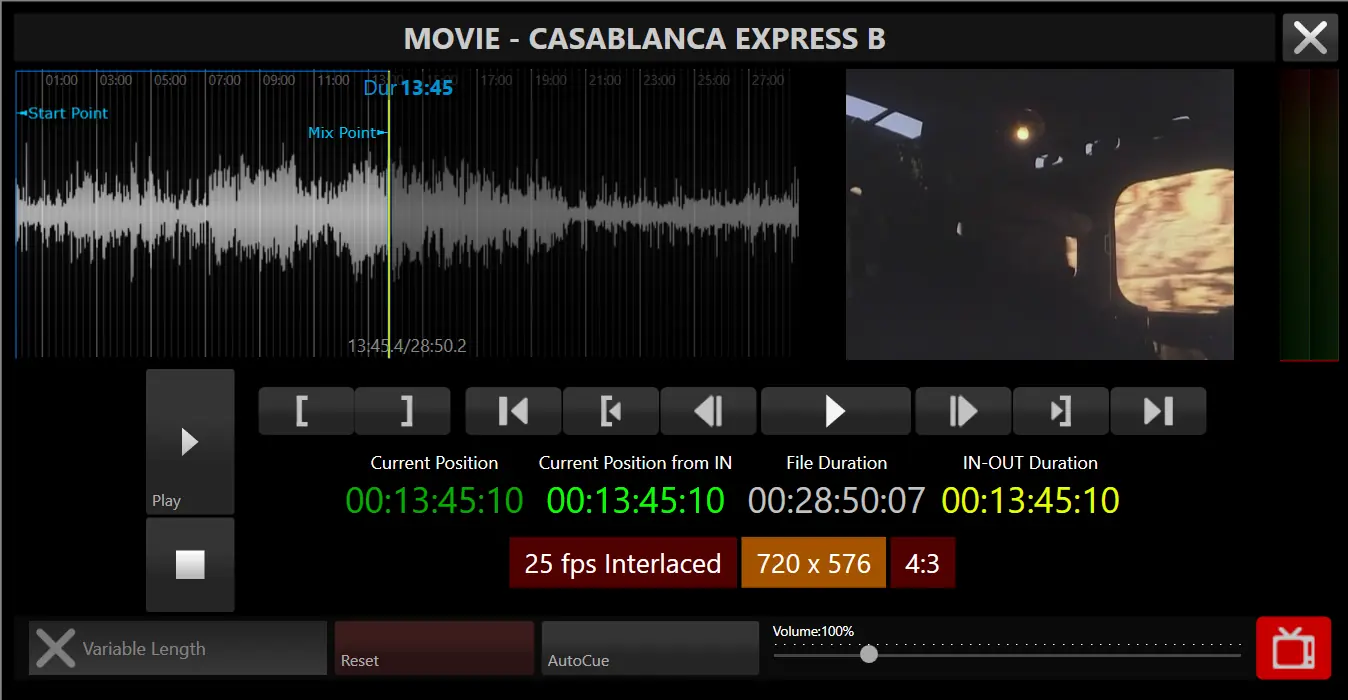Viewport: 1348px width, 700px height.
Task: Click the Start Point marker on the waveform
Action: coord(62,113)
